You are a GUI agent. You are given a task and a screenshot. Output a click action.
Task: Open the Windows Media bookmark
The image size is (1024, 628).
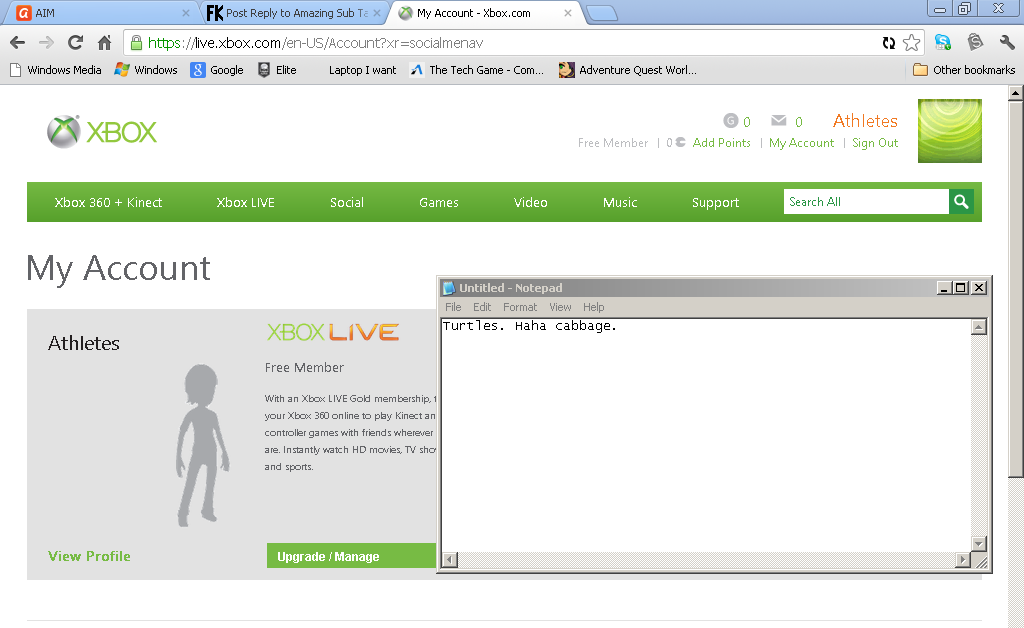tap(56, 70)
